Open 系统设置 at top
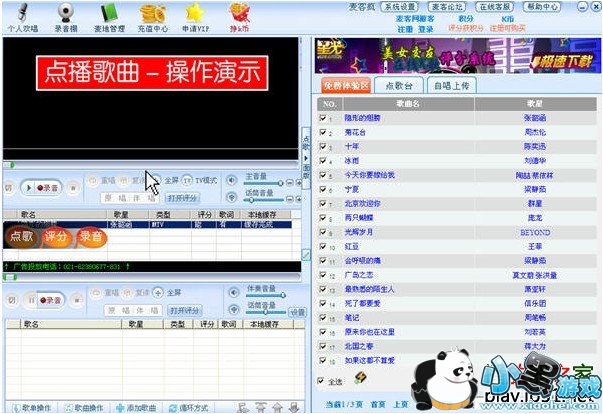 tap(400, 7)
